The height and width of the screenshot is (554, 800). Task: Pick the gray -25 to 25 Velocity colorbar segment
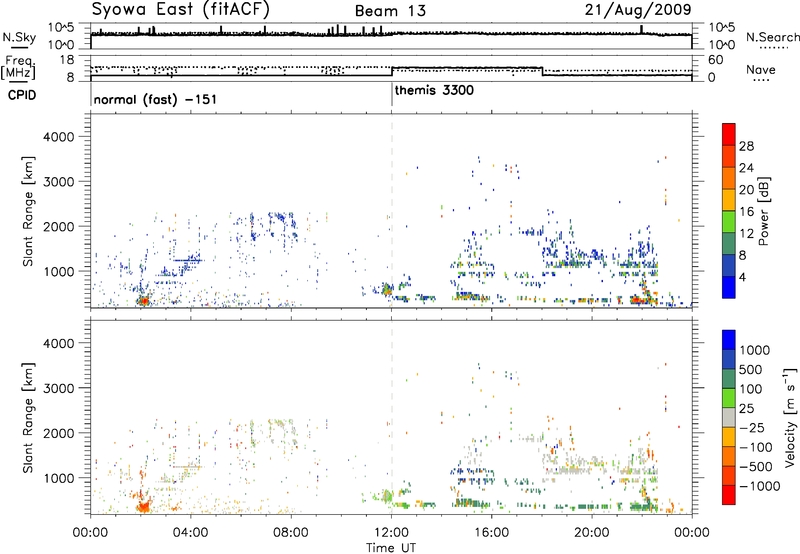[729, 418]
